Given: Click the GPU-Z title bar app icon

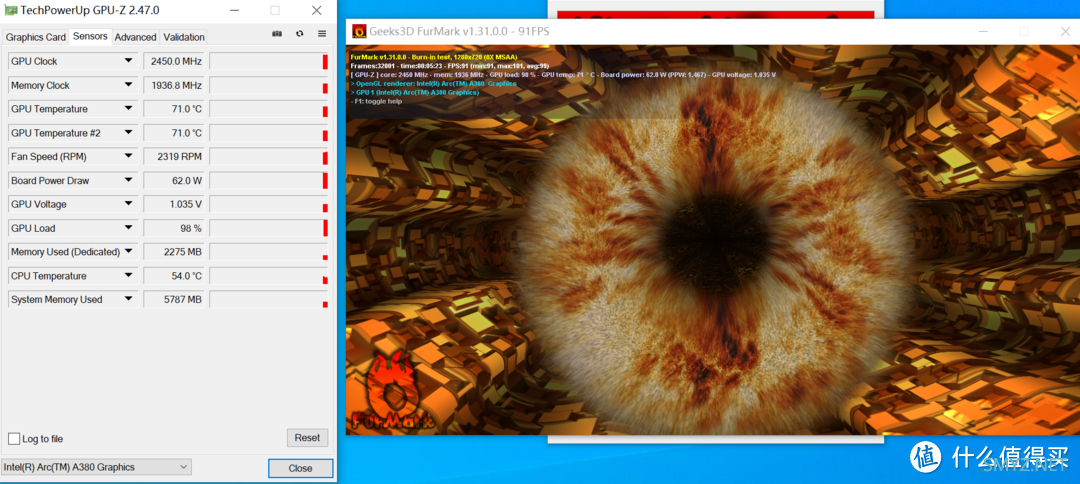Looking at the screenshot, I should (x=10, y=10).
